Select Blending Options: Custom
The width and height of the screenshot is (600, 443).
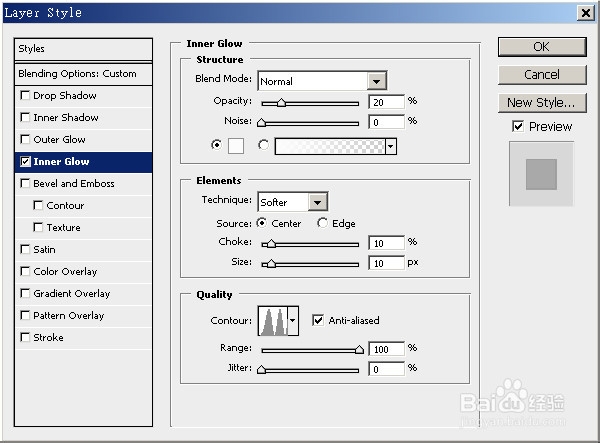coord(83,74)
